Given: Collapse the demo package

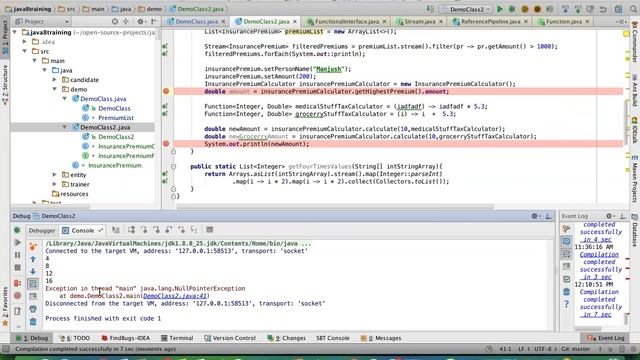Looking at the screenshot, I should [54, 89].
